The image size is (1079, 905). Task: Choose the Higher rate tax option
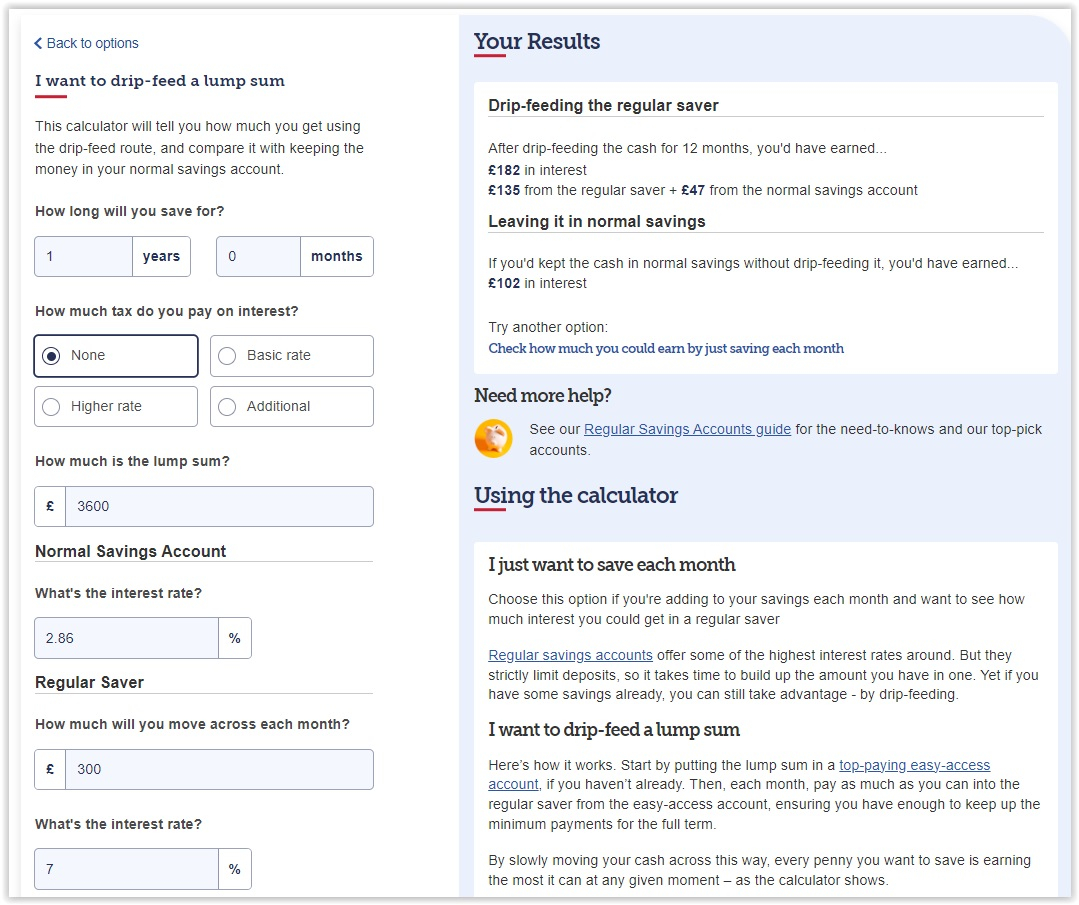pyautogui.click(x=116, y=407)
